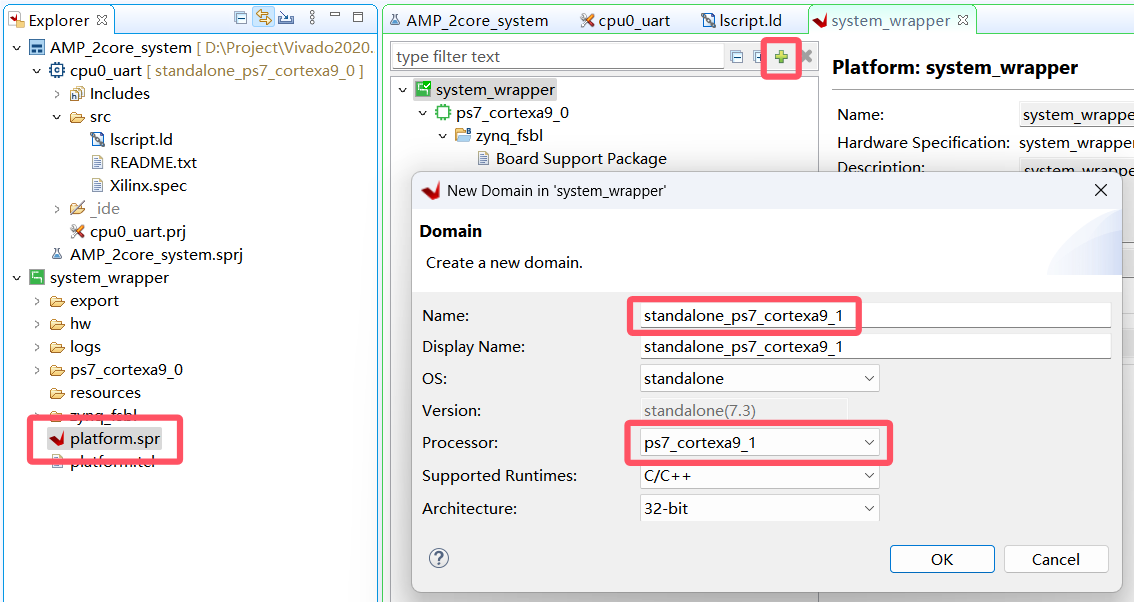
Task: Click the export folder icon
Action: pyautogui.click(x=57, y=301)
